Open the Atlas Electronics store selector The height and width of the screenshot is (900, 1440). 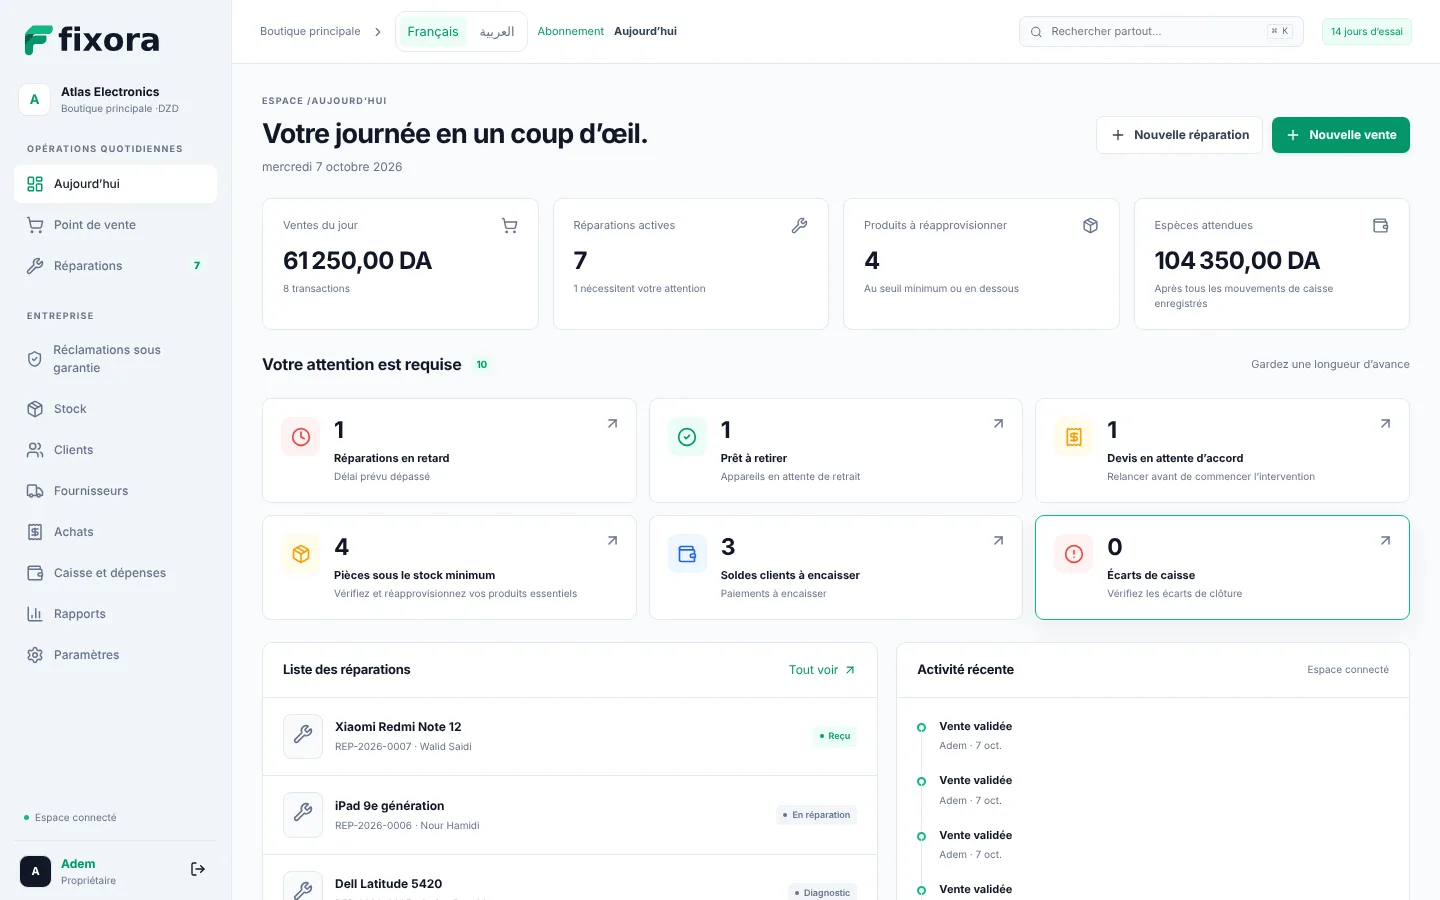pyautogui.click(x=115, y=99)
